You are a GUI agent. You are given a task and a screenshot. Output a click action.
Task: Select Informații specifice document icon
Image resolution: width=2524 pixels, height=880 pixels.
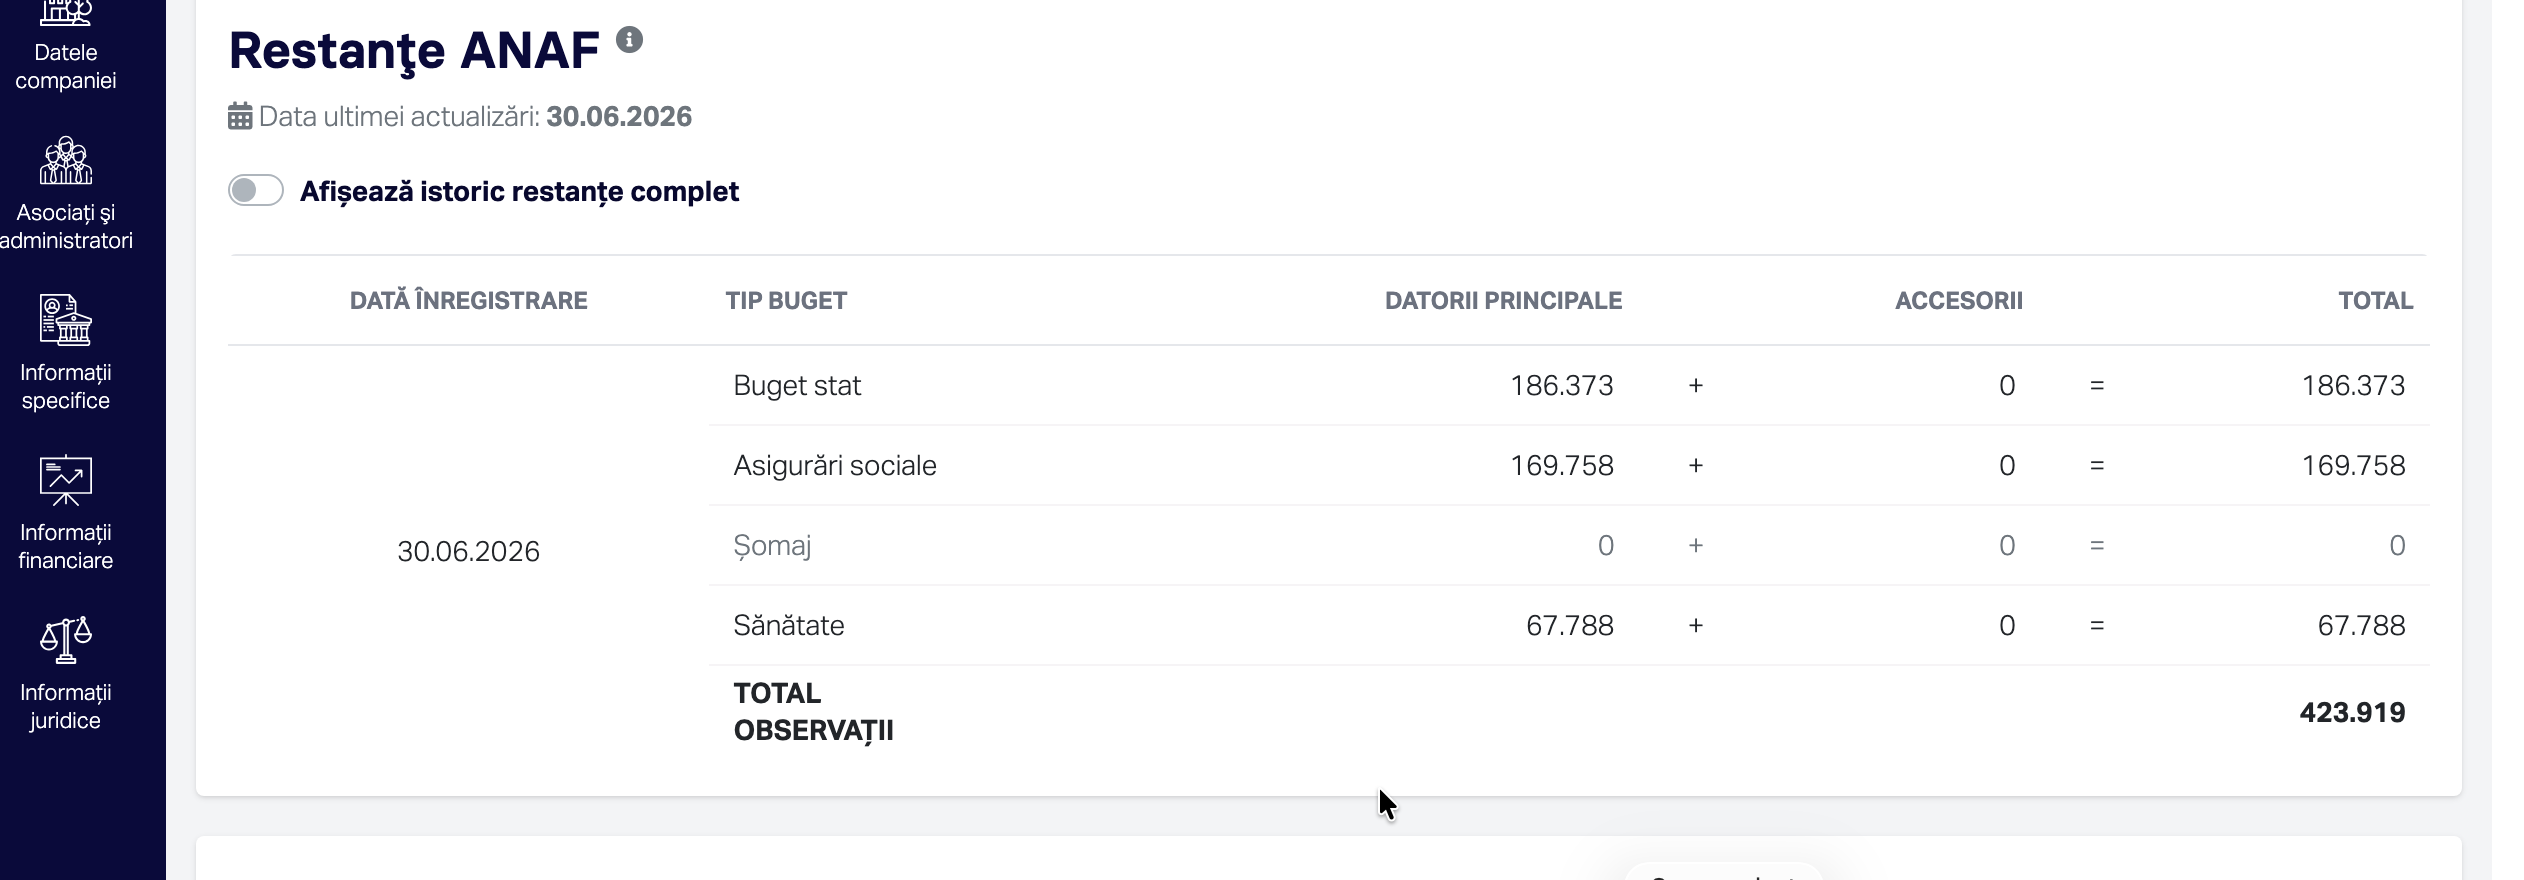[x=66, y=320]
